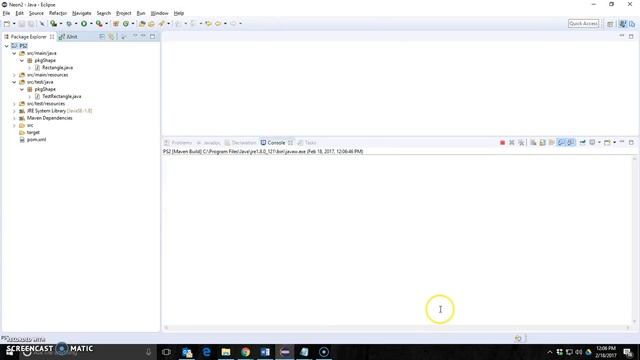Click the Back navigation arrow icon
The width and height of the screenshot is (640, 360).
pyautogui.click(x=218, y=24)
